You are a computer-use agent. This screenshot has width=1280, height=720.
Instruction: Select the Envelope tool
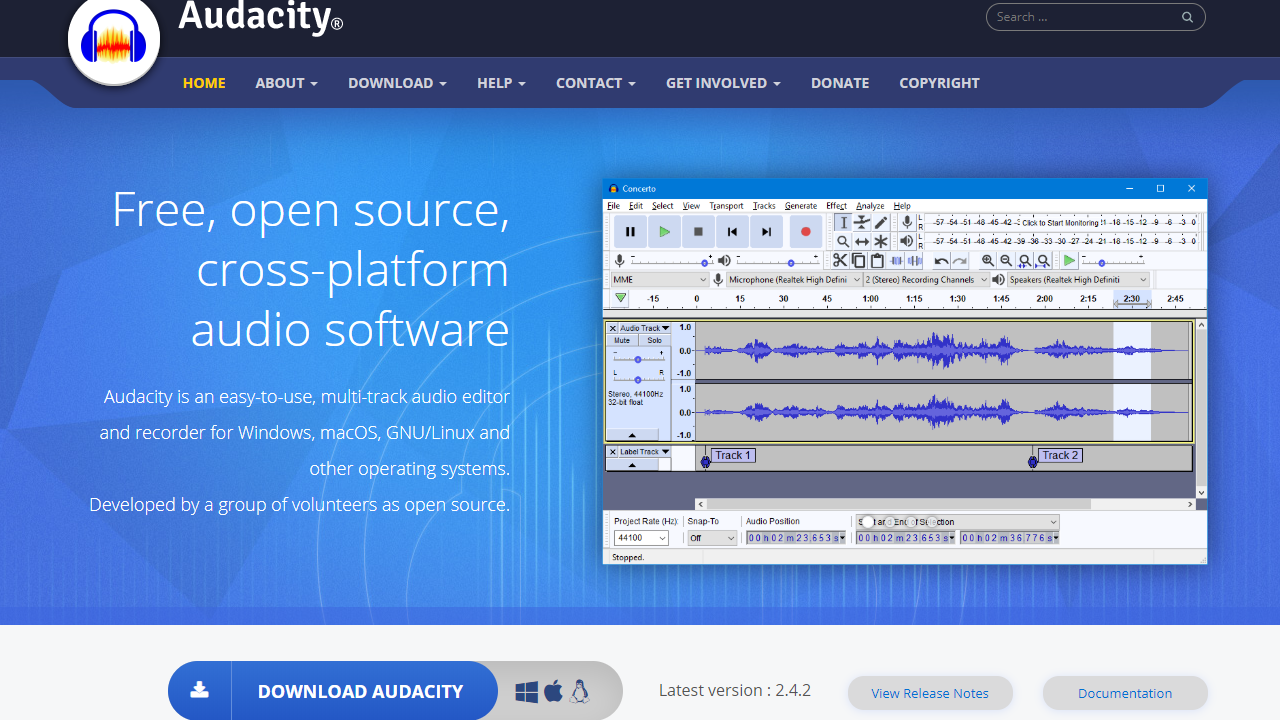tap(861, 222)
